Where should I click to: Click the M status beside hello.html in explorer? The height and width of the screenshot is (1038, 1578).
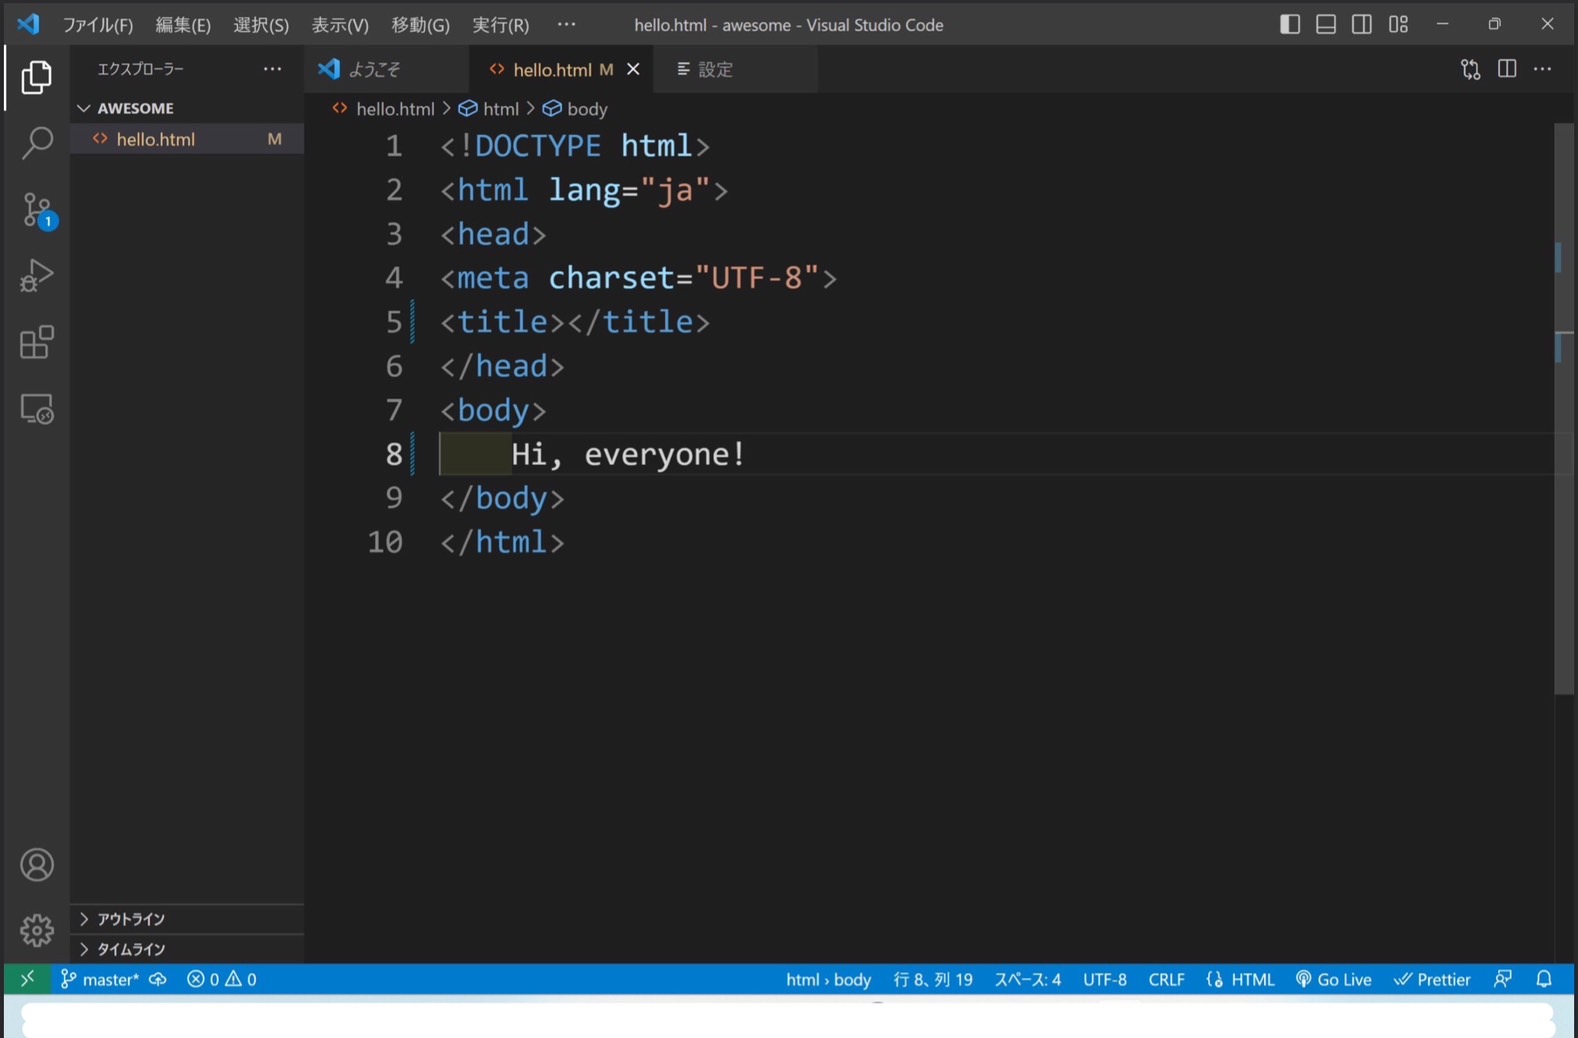click(274, 139)
